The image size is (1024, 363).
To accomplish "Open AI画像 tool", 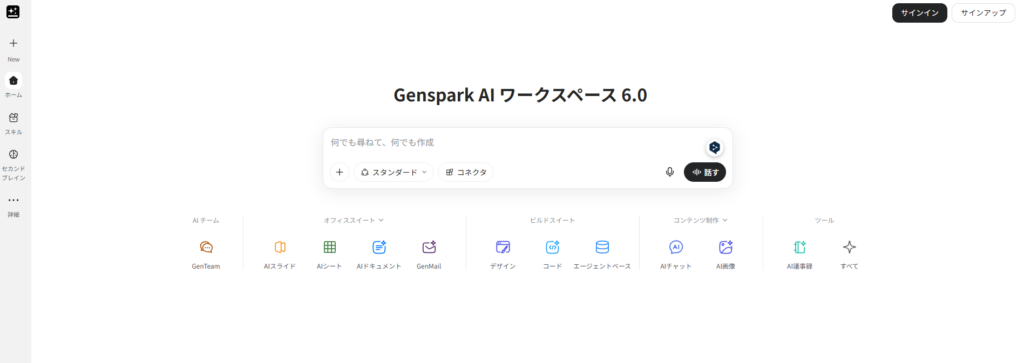I will (726, 254).
